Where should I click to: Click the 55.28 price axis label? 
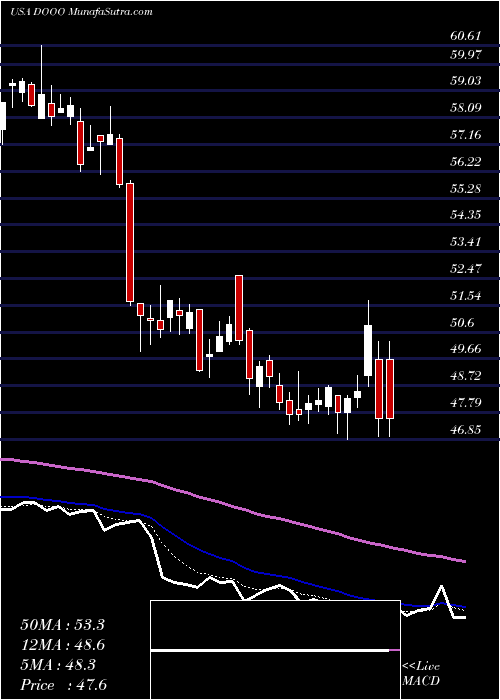click(464, 188)
